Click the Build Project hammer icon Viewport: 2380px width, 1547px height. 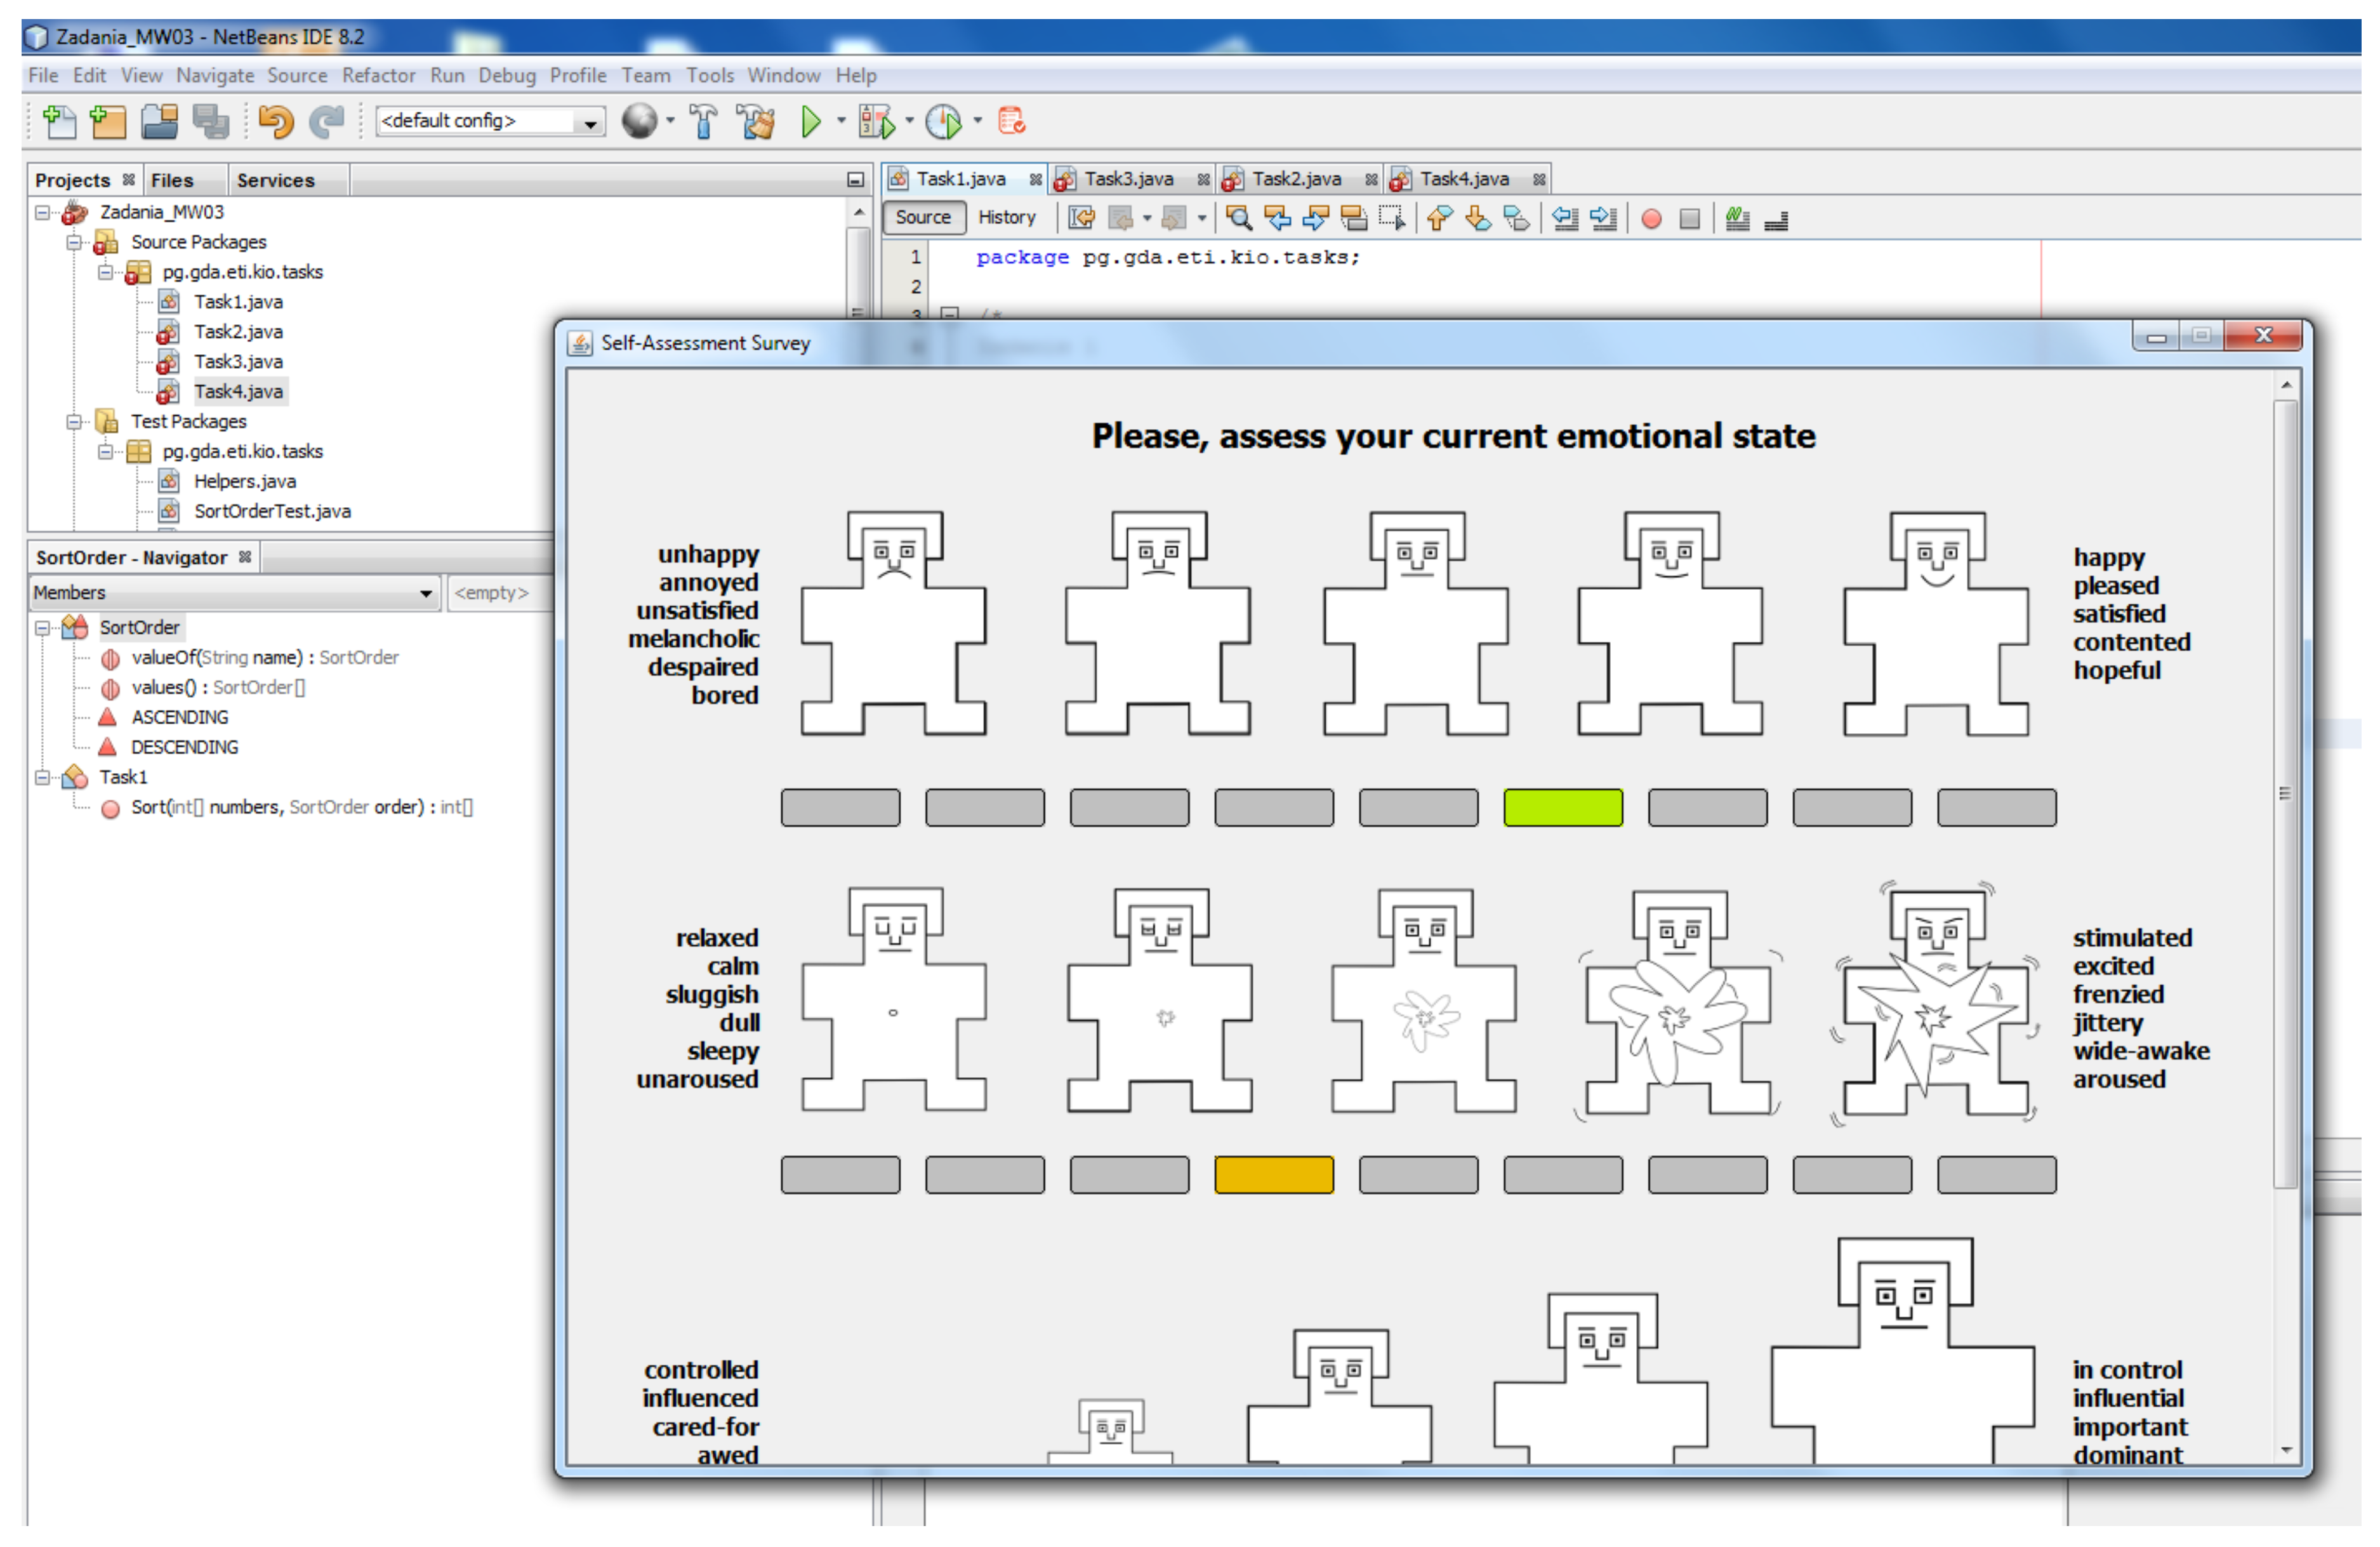tap(704, 122)
